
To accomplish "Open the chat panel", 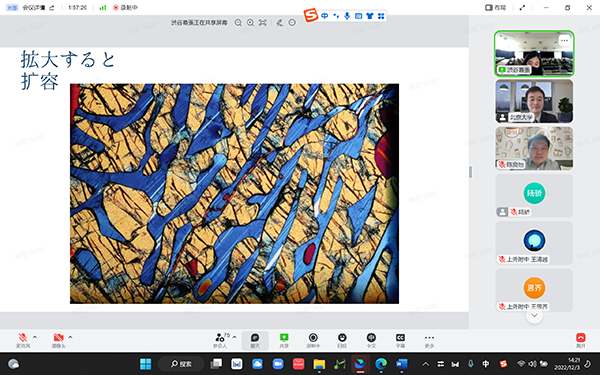I will coord(255,340).
